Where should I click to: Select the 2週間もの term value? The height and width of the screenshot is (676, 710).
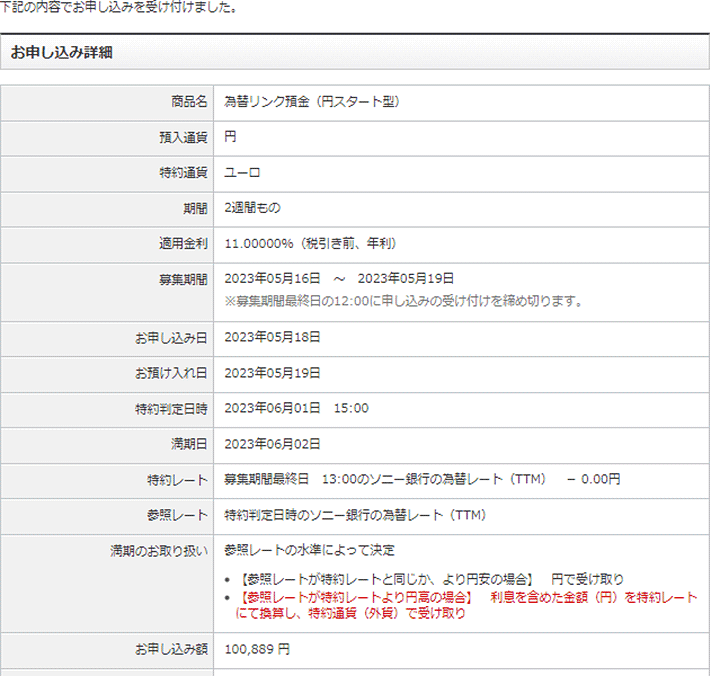click(253, 208)
